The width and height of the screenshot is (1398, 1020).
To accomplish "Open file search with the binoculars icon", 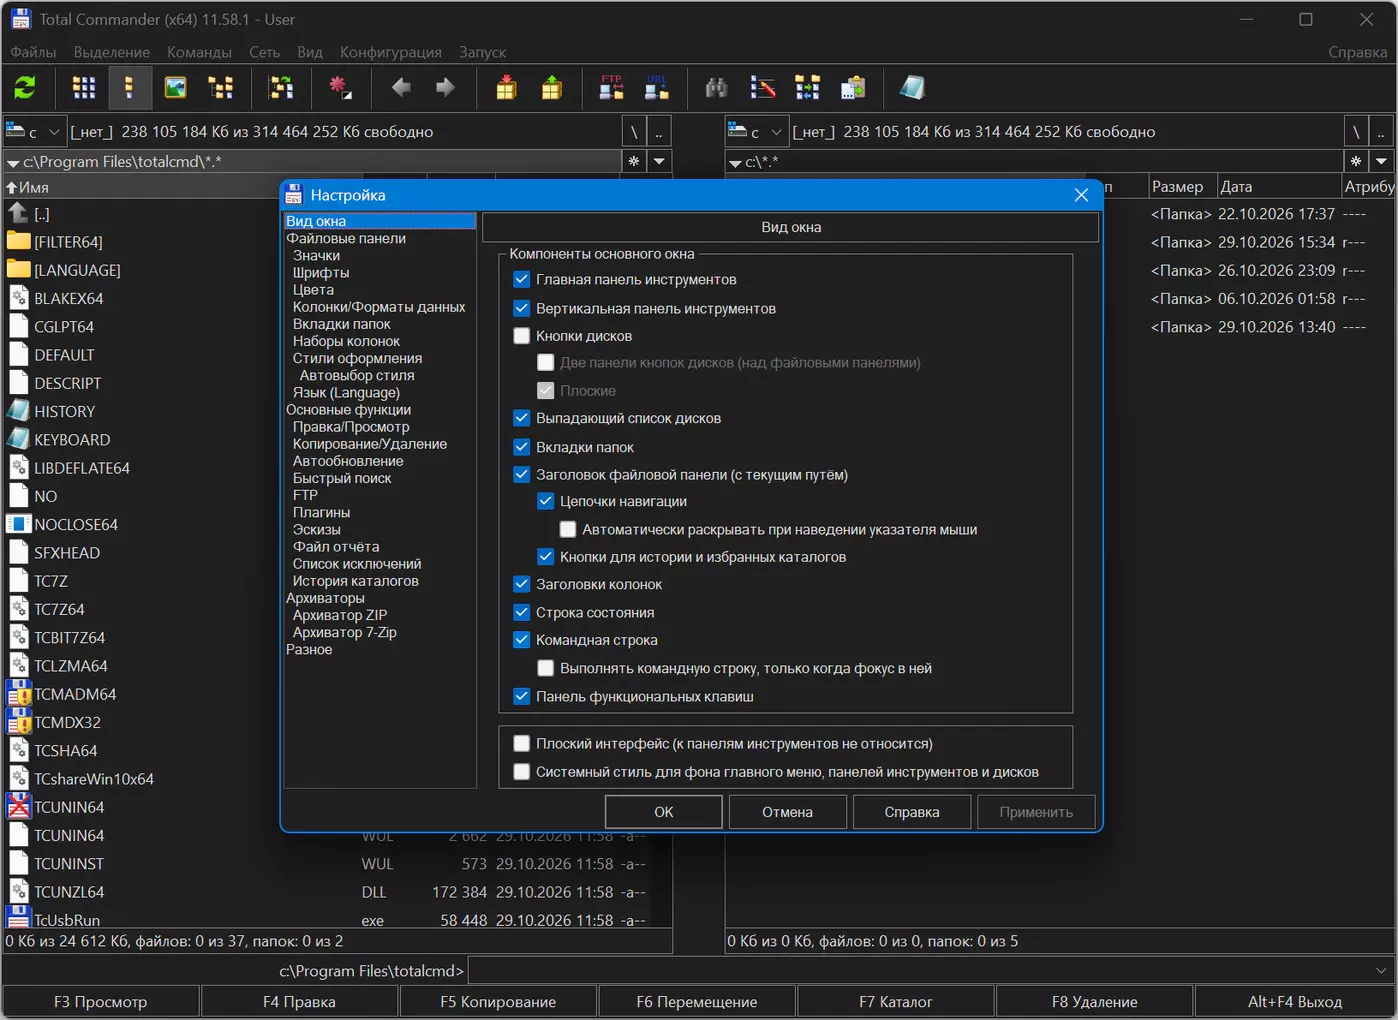I will (716, 88).
